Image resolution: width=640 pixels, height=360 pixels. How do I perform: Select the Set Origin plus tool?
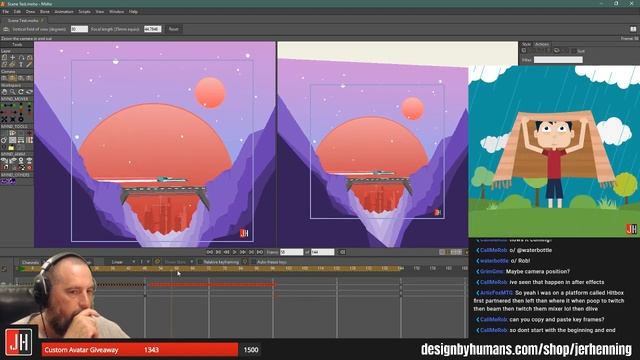(13, 58)
